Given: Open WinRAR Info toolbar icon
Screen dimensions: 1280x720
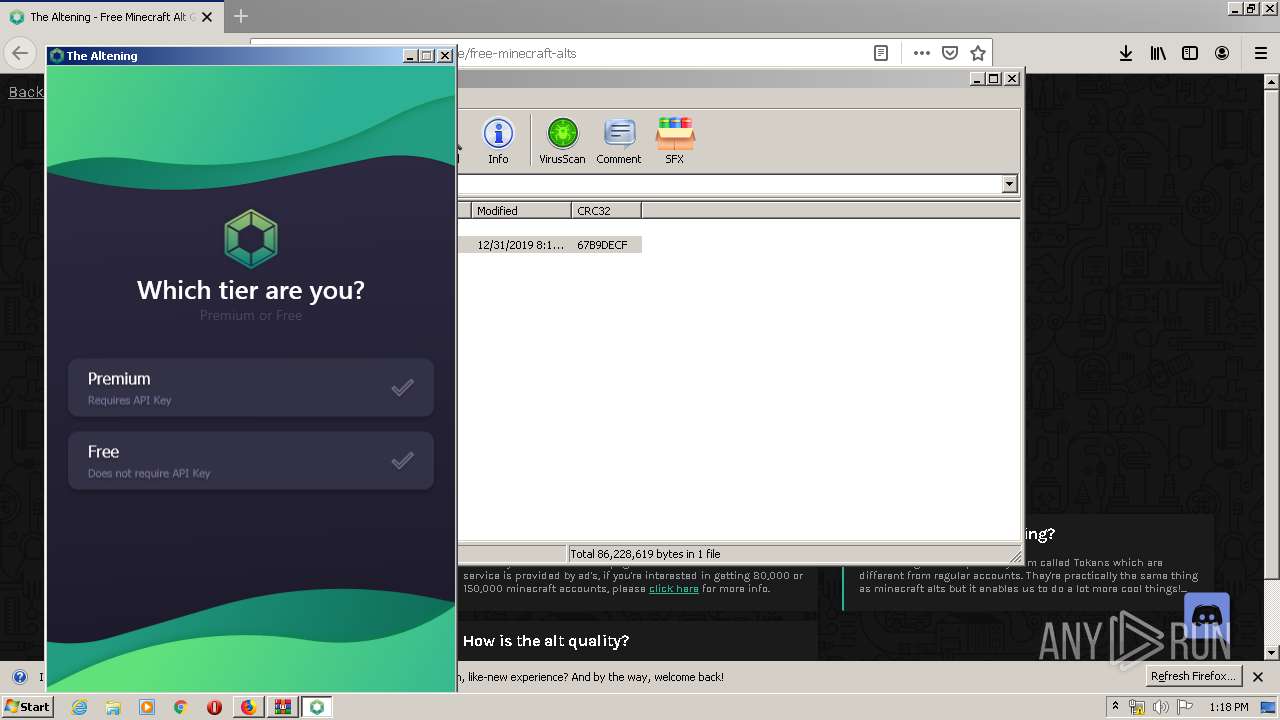Looking at the screenshot, I should [x=498, y=140].
